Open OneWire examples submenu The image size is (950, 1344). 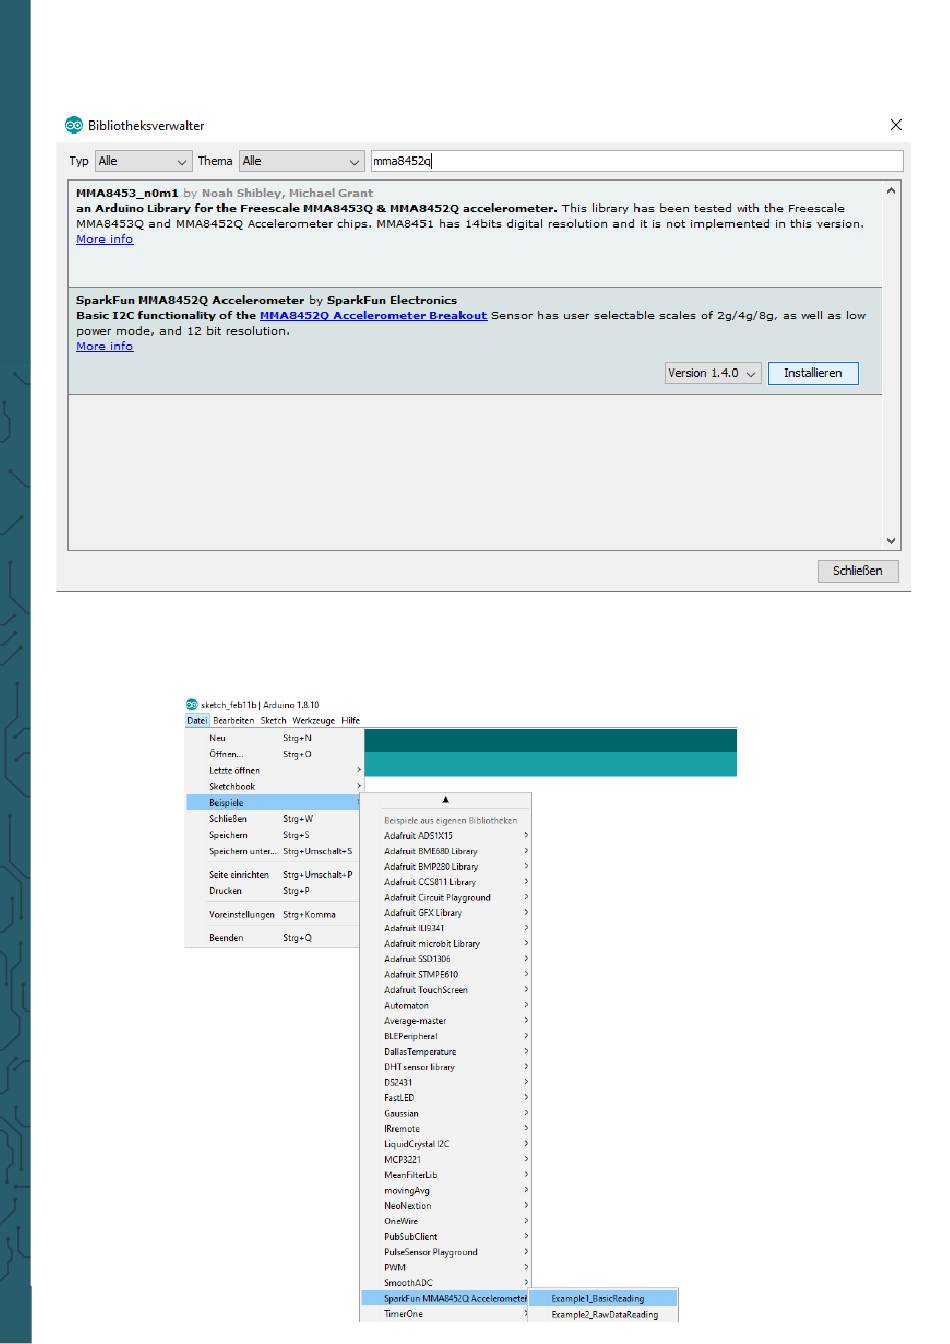[x=446, y=1221]
